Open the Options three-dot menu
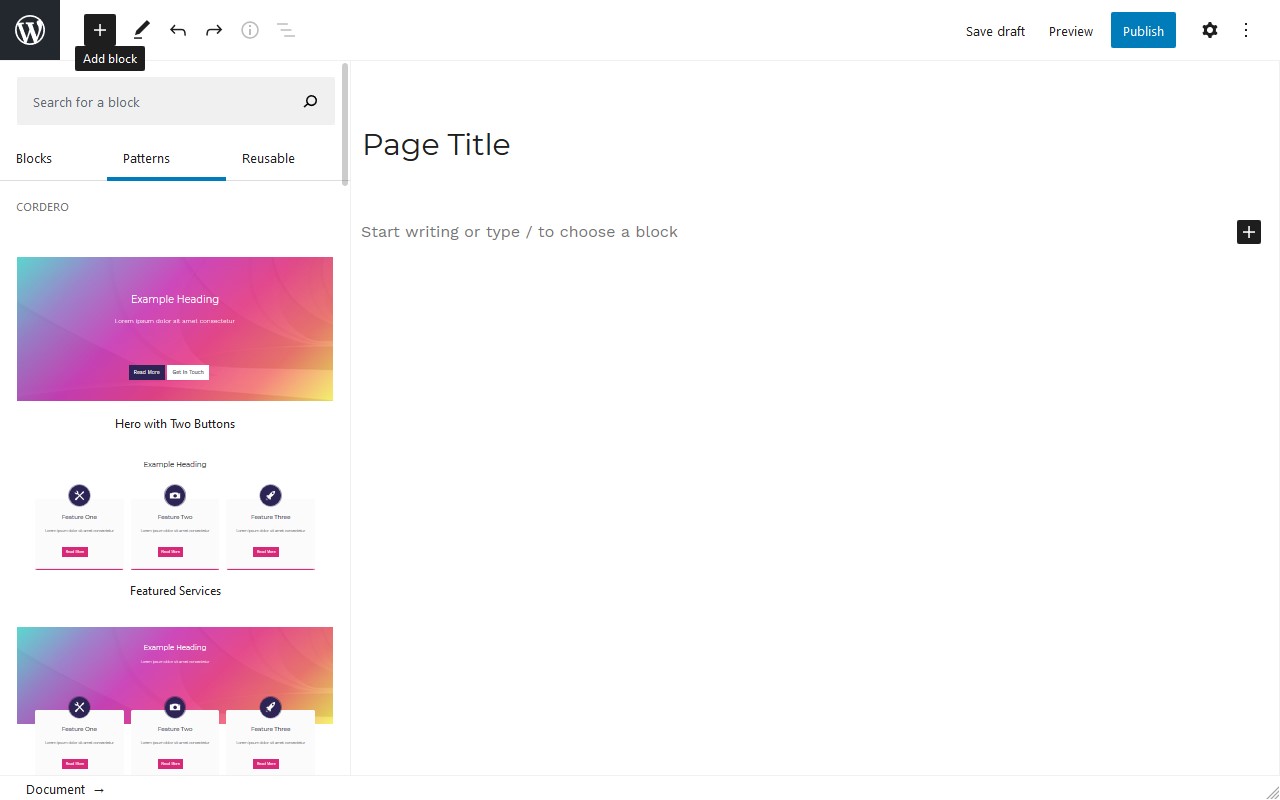 1246,30
